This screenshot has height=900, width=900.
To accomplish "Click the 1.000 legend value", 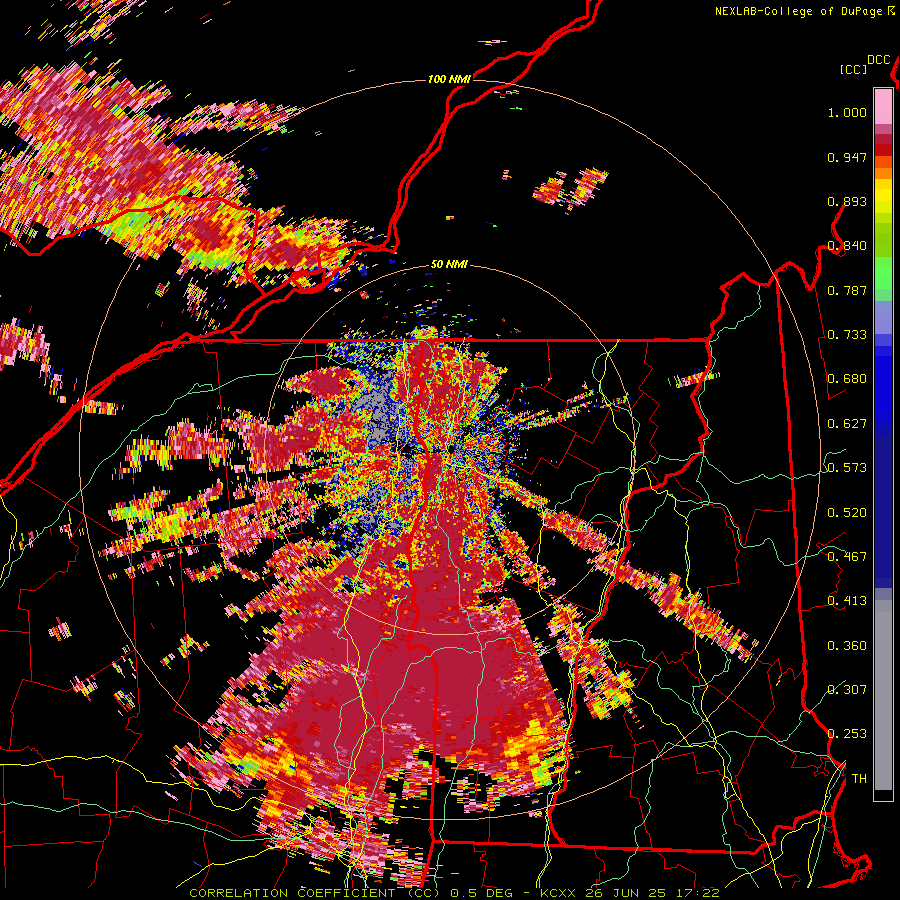I will (847, 112).
